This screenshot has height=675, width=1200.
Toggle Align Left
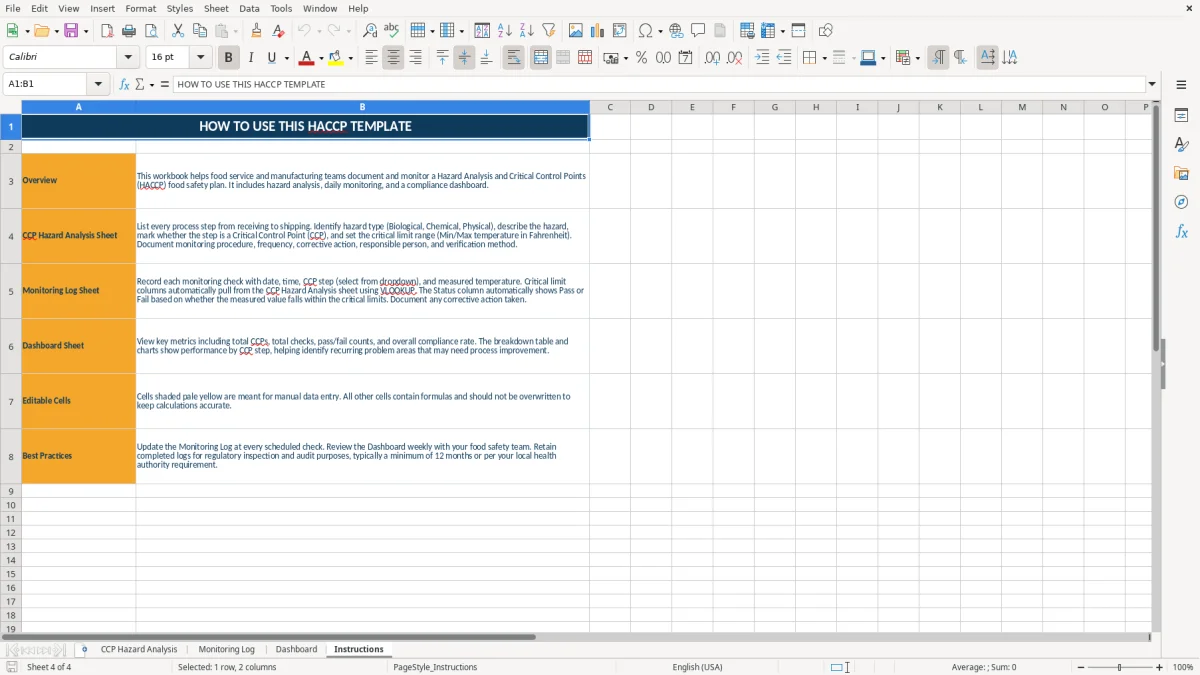(x=371, y=58)
